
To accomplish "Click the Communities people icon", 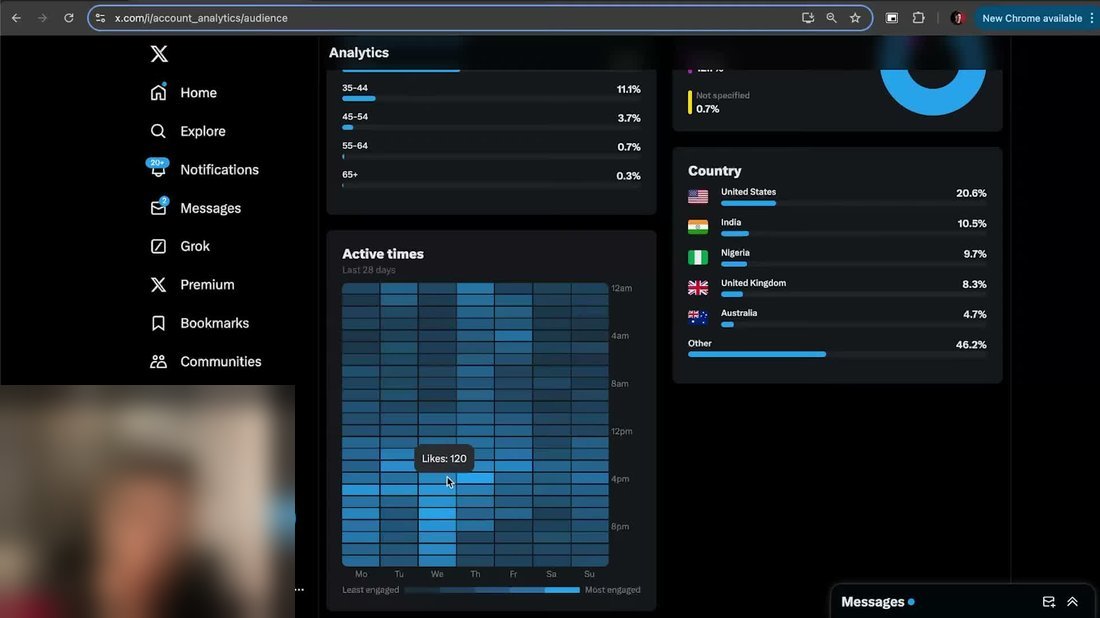I will point(159,361).
